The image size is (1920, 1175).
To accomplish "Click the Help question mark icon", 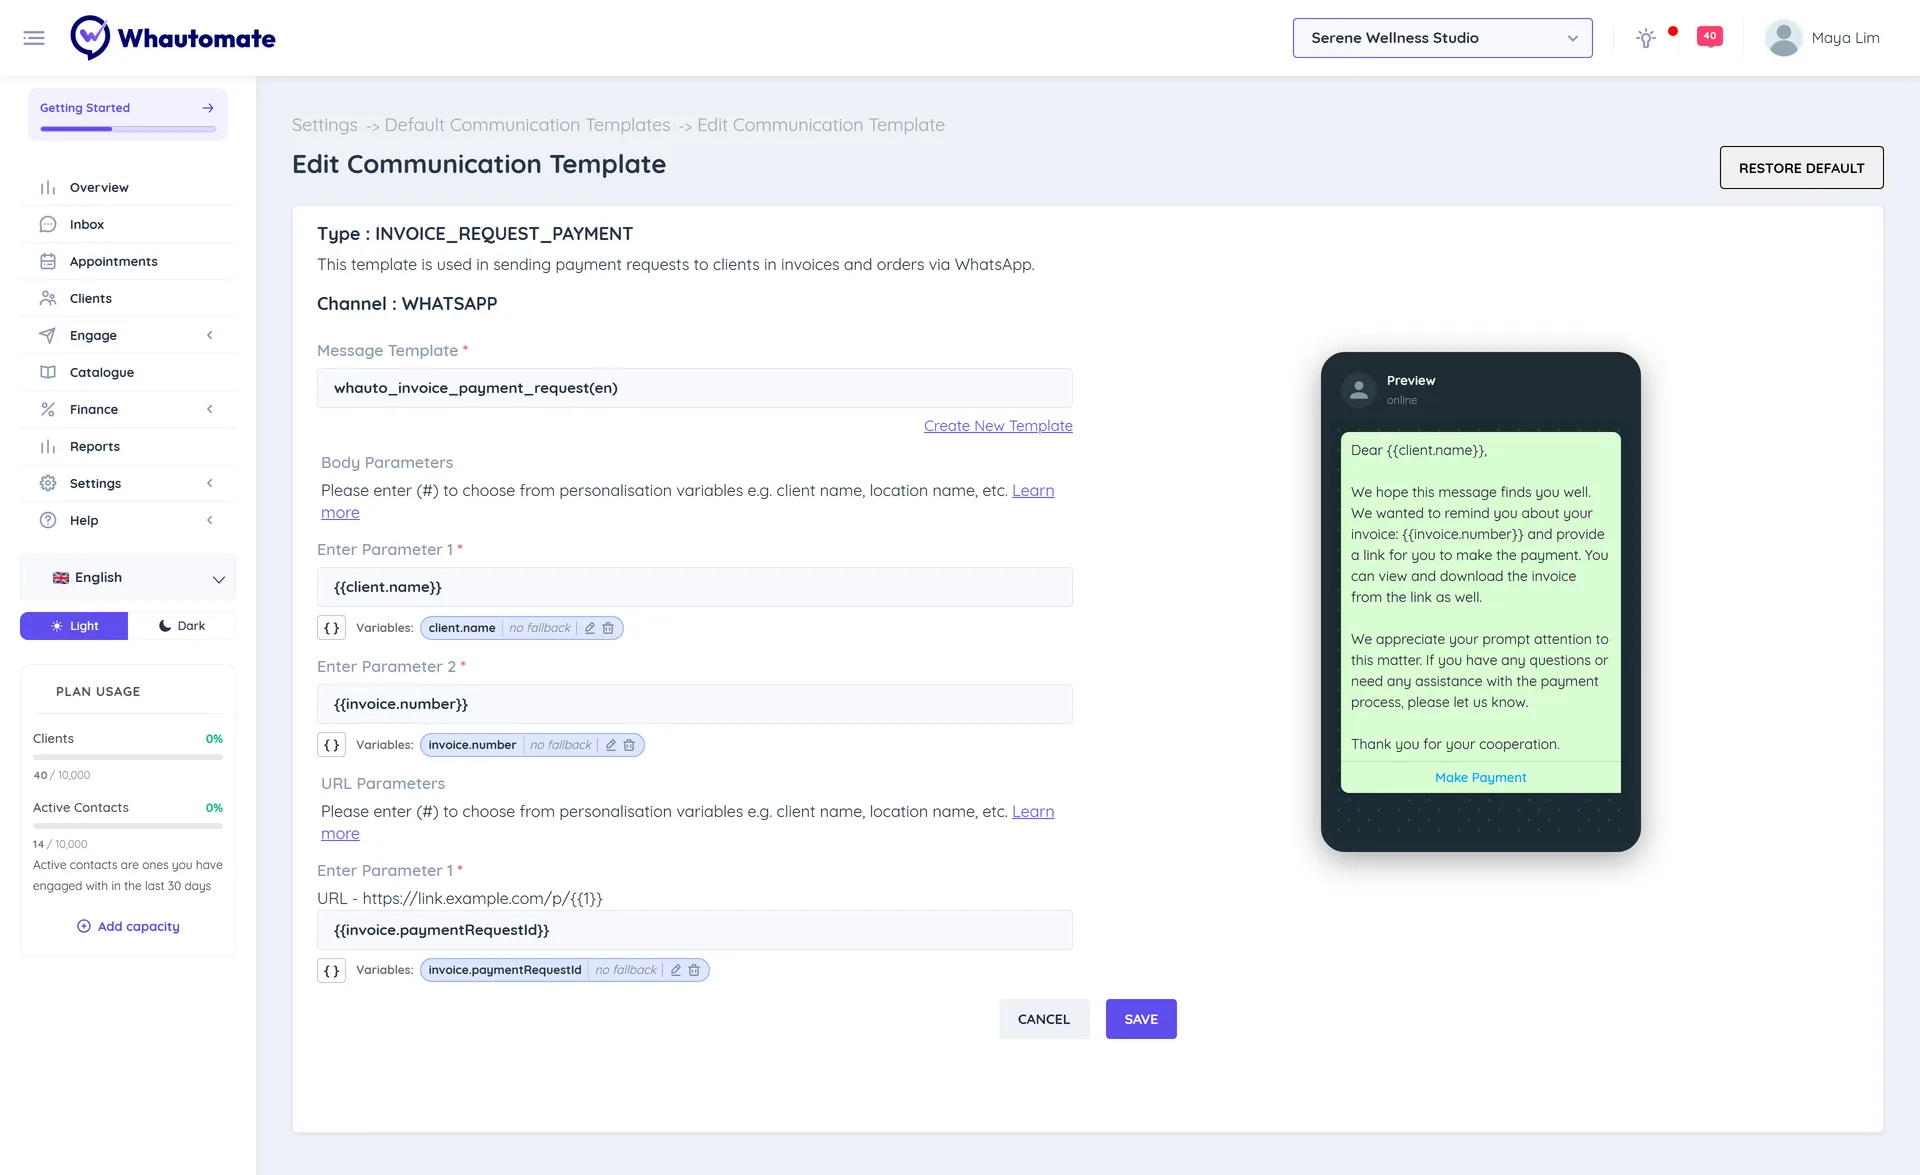I will coord(48,521).
